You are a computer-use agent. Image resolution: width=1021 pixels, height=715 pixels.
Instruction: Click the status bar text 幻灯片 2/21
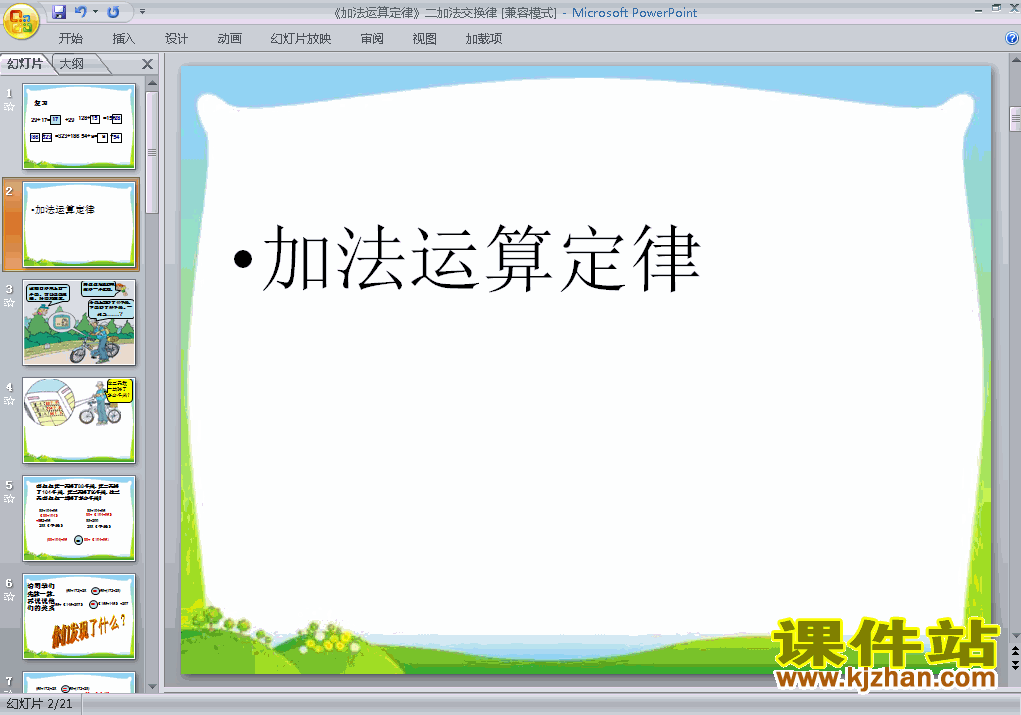tap(40, 704)
